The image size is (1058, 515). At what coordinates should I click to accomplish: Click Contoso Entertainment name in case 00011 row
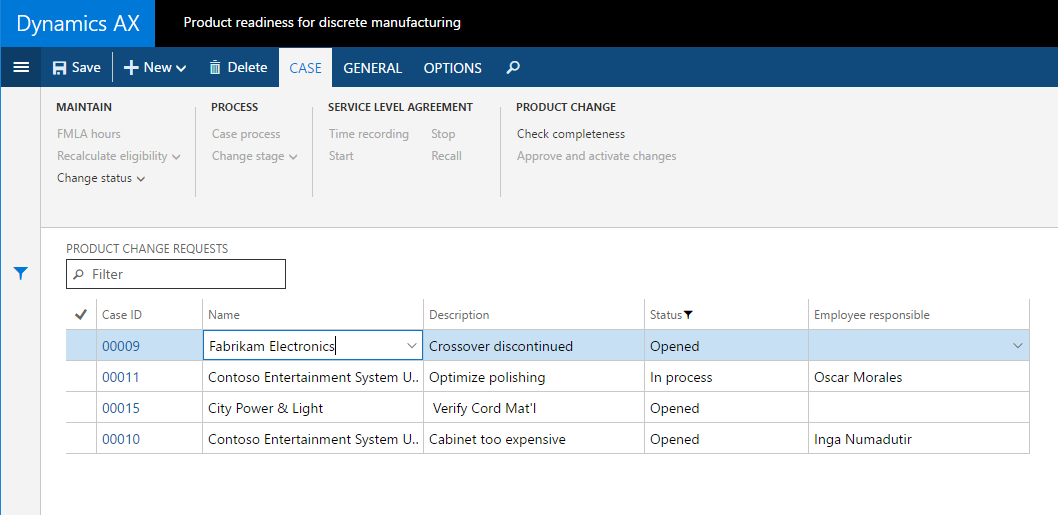(x=313, y=377)
